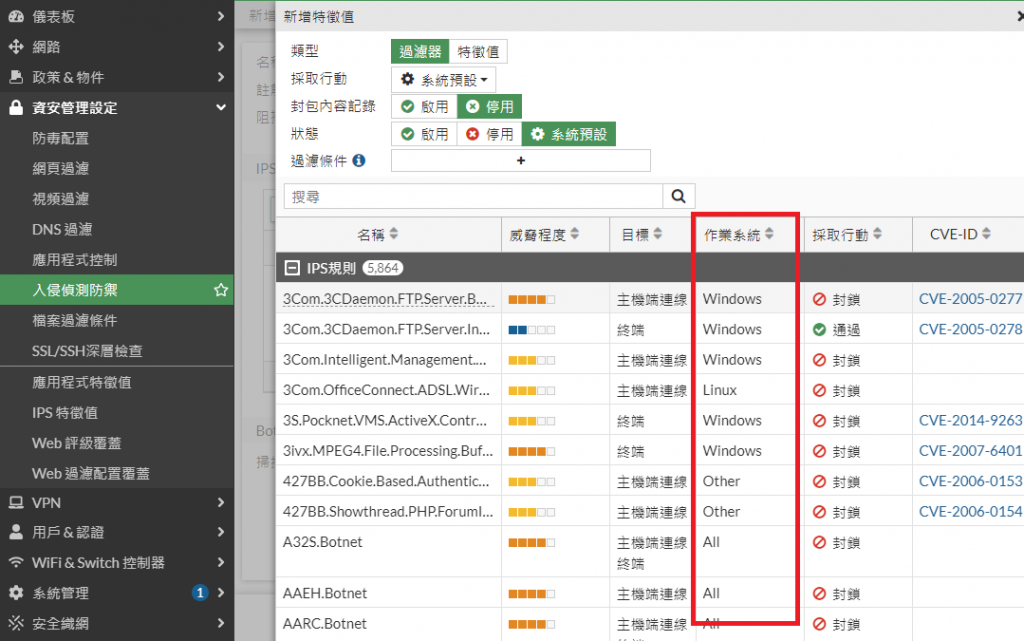Select 特徵值 type toggle
1024x641 pixels.
(x=479, y=52)
